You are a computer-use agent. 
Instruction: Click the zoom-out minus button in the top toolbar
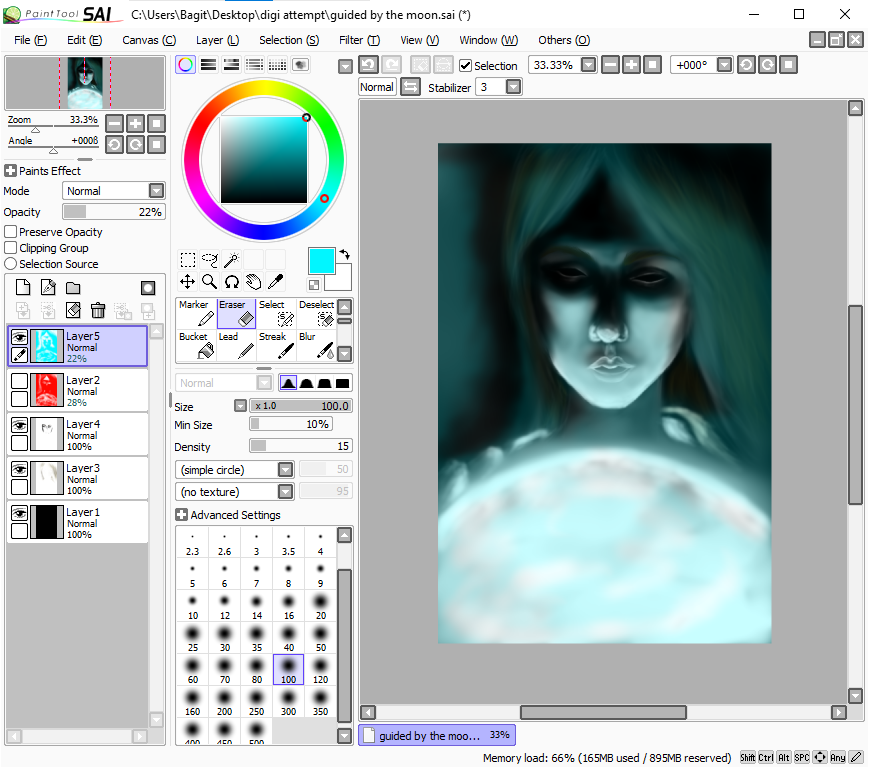[610, 65]
